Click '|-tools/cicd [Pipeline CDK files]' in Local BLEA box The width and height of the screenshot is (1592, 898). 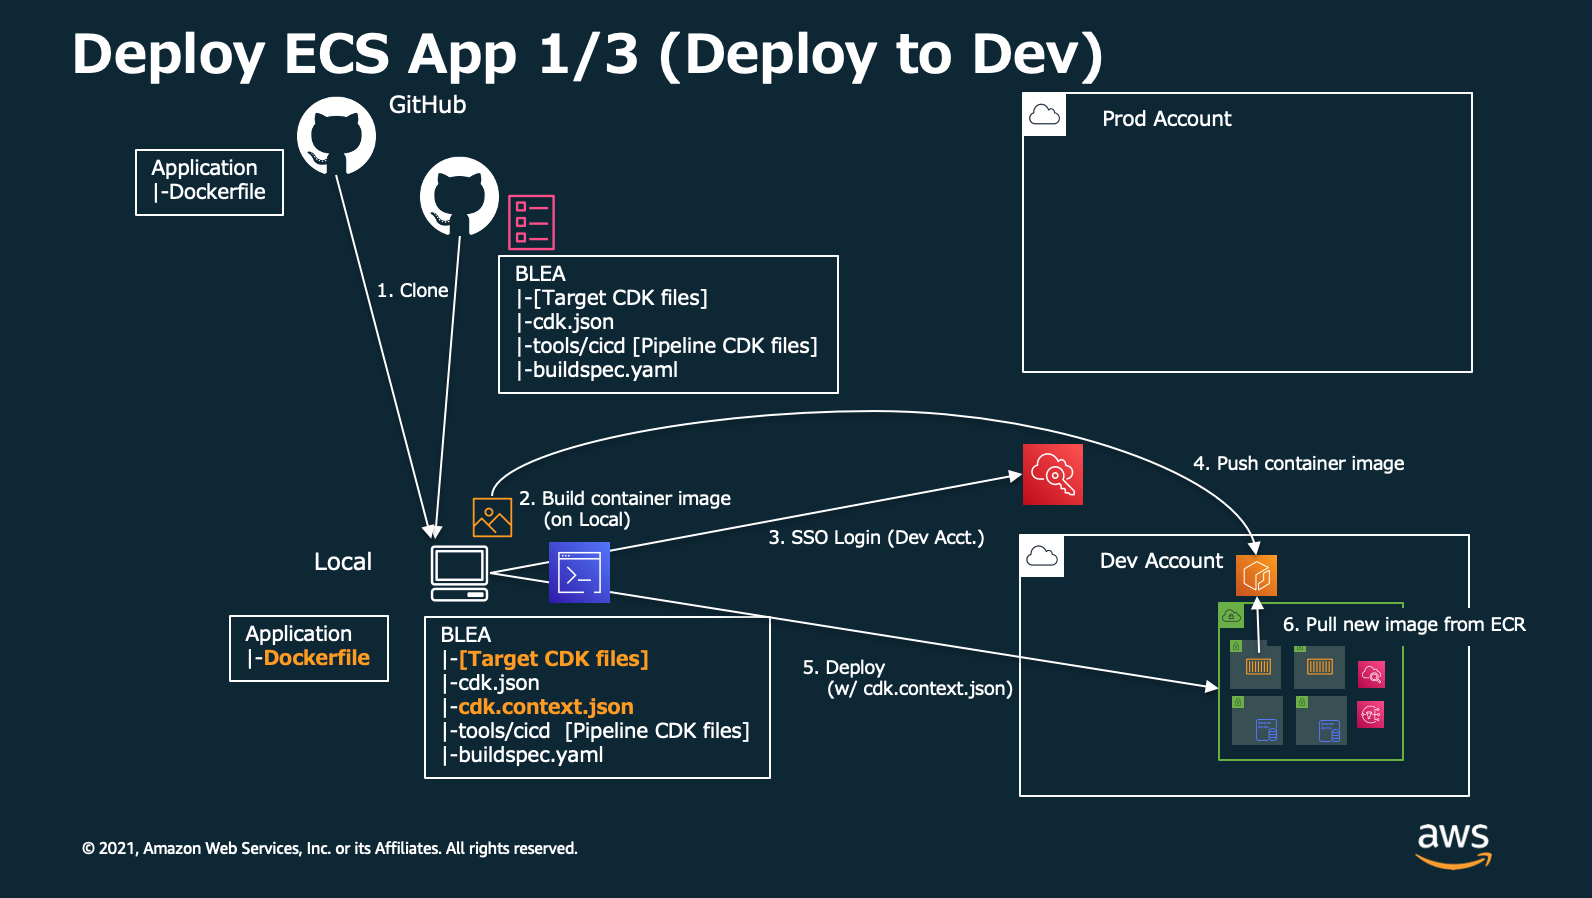[x=595, y=731]
